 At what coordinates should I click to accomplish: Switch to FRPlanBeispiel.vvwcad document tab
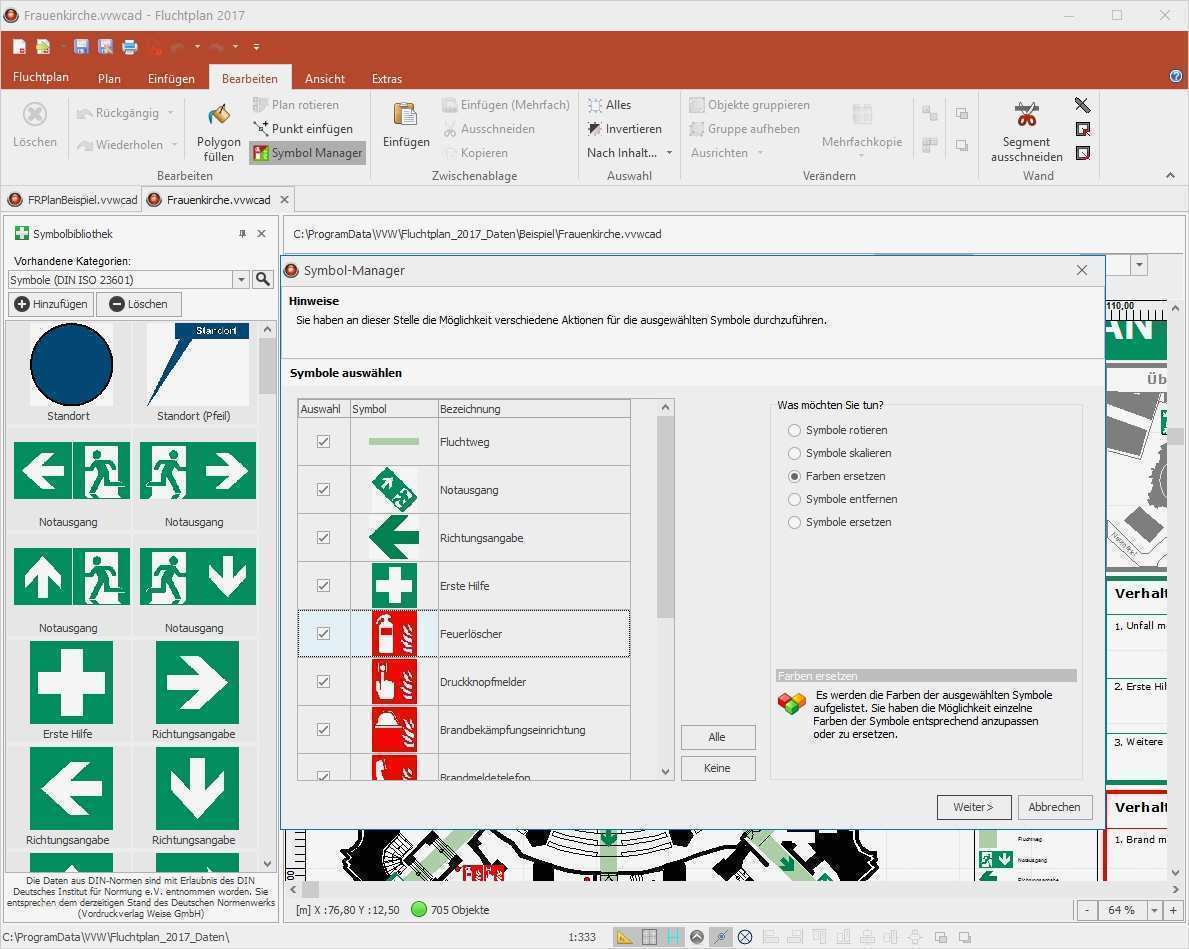[x=73, y=200]
